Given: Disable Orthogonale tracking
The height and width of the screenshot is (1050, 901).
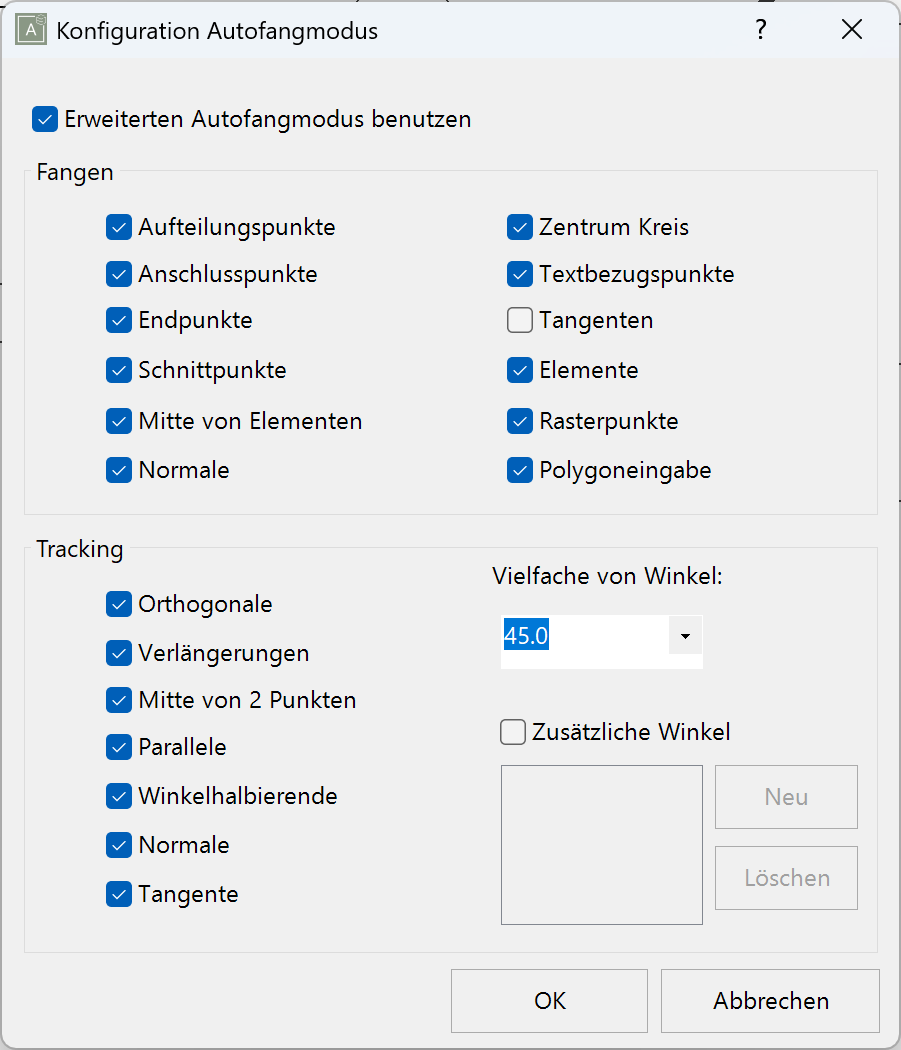Looking at the screenshot, I should [x=119, y=604].
